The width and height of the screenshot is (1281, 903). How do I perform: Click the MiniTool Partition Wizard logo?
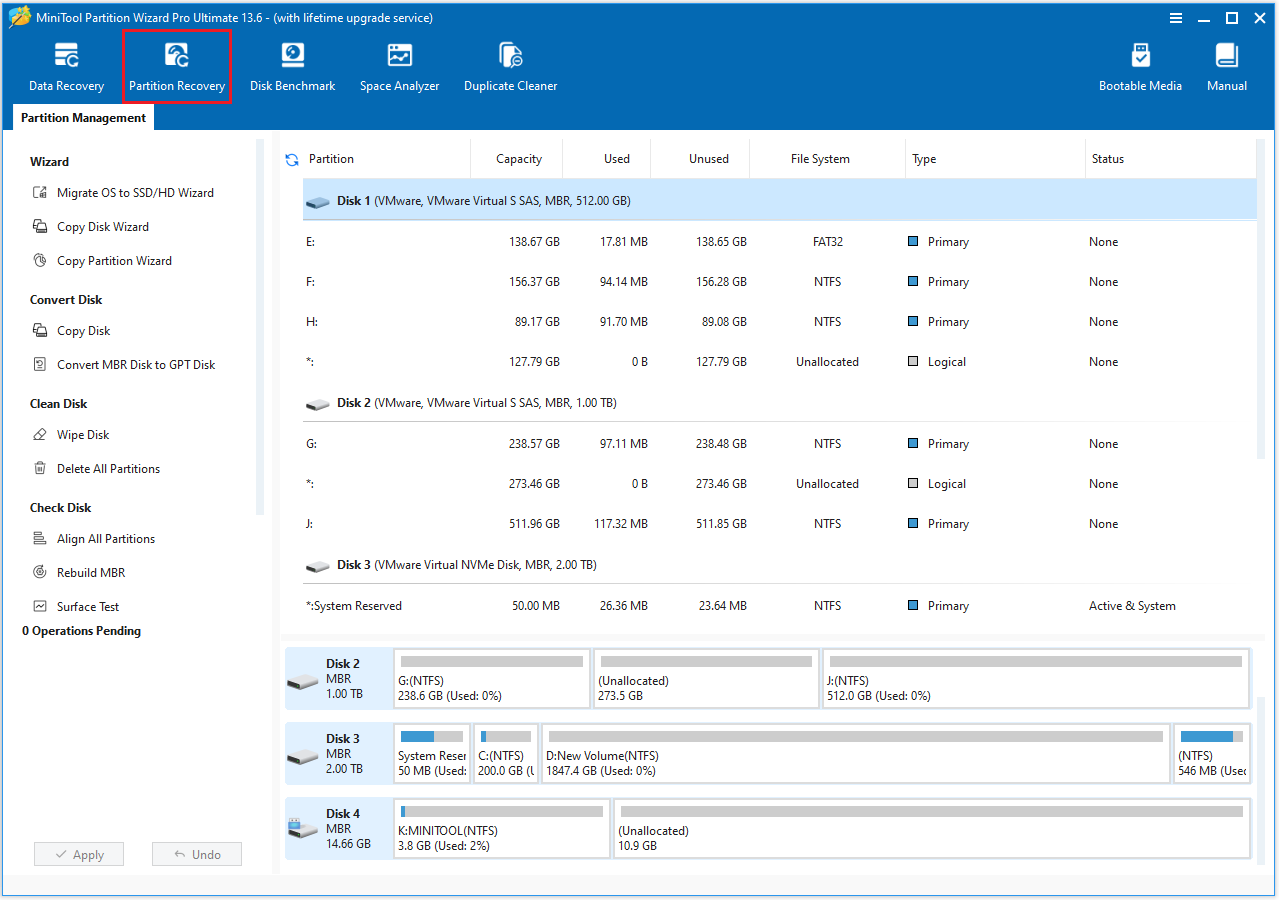[18, 17]
